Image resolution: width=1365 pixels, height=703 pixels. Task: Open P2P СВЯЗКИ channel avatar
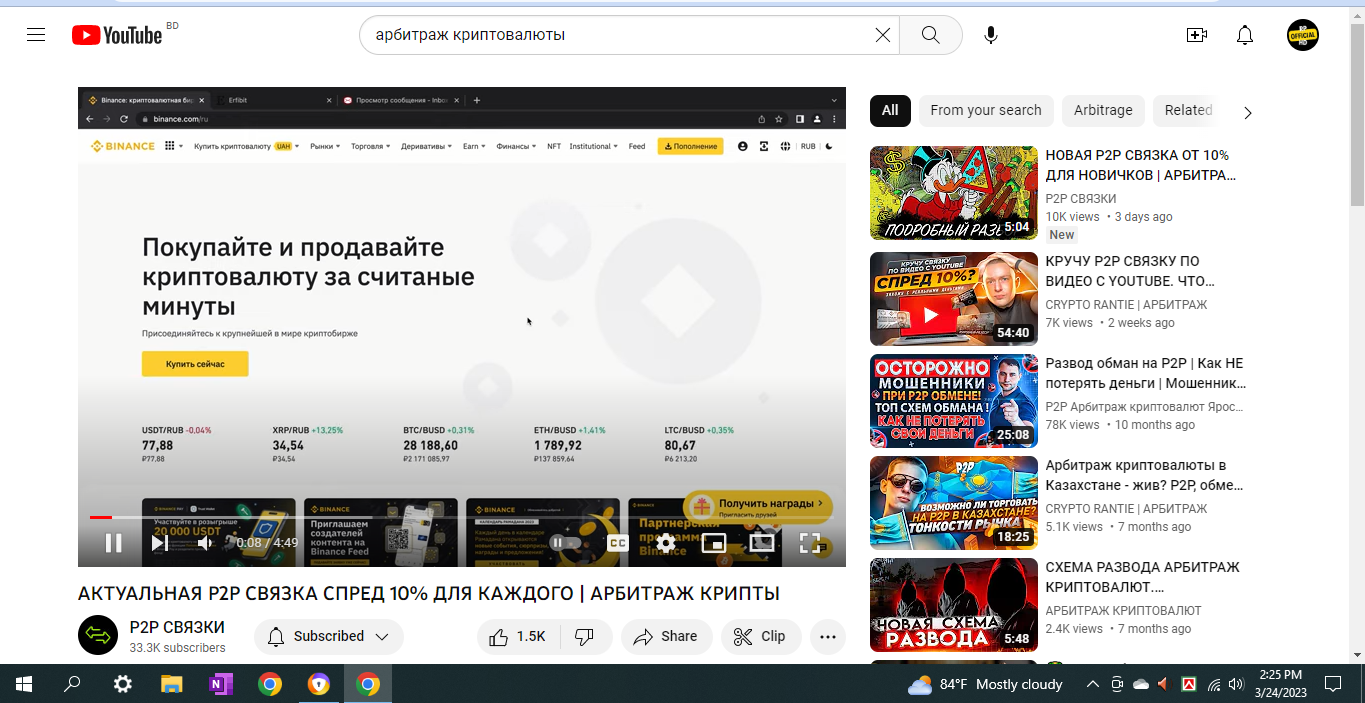click(98, 635)
